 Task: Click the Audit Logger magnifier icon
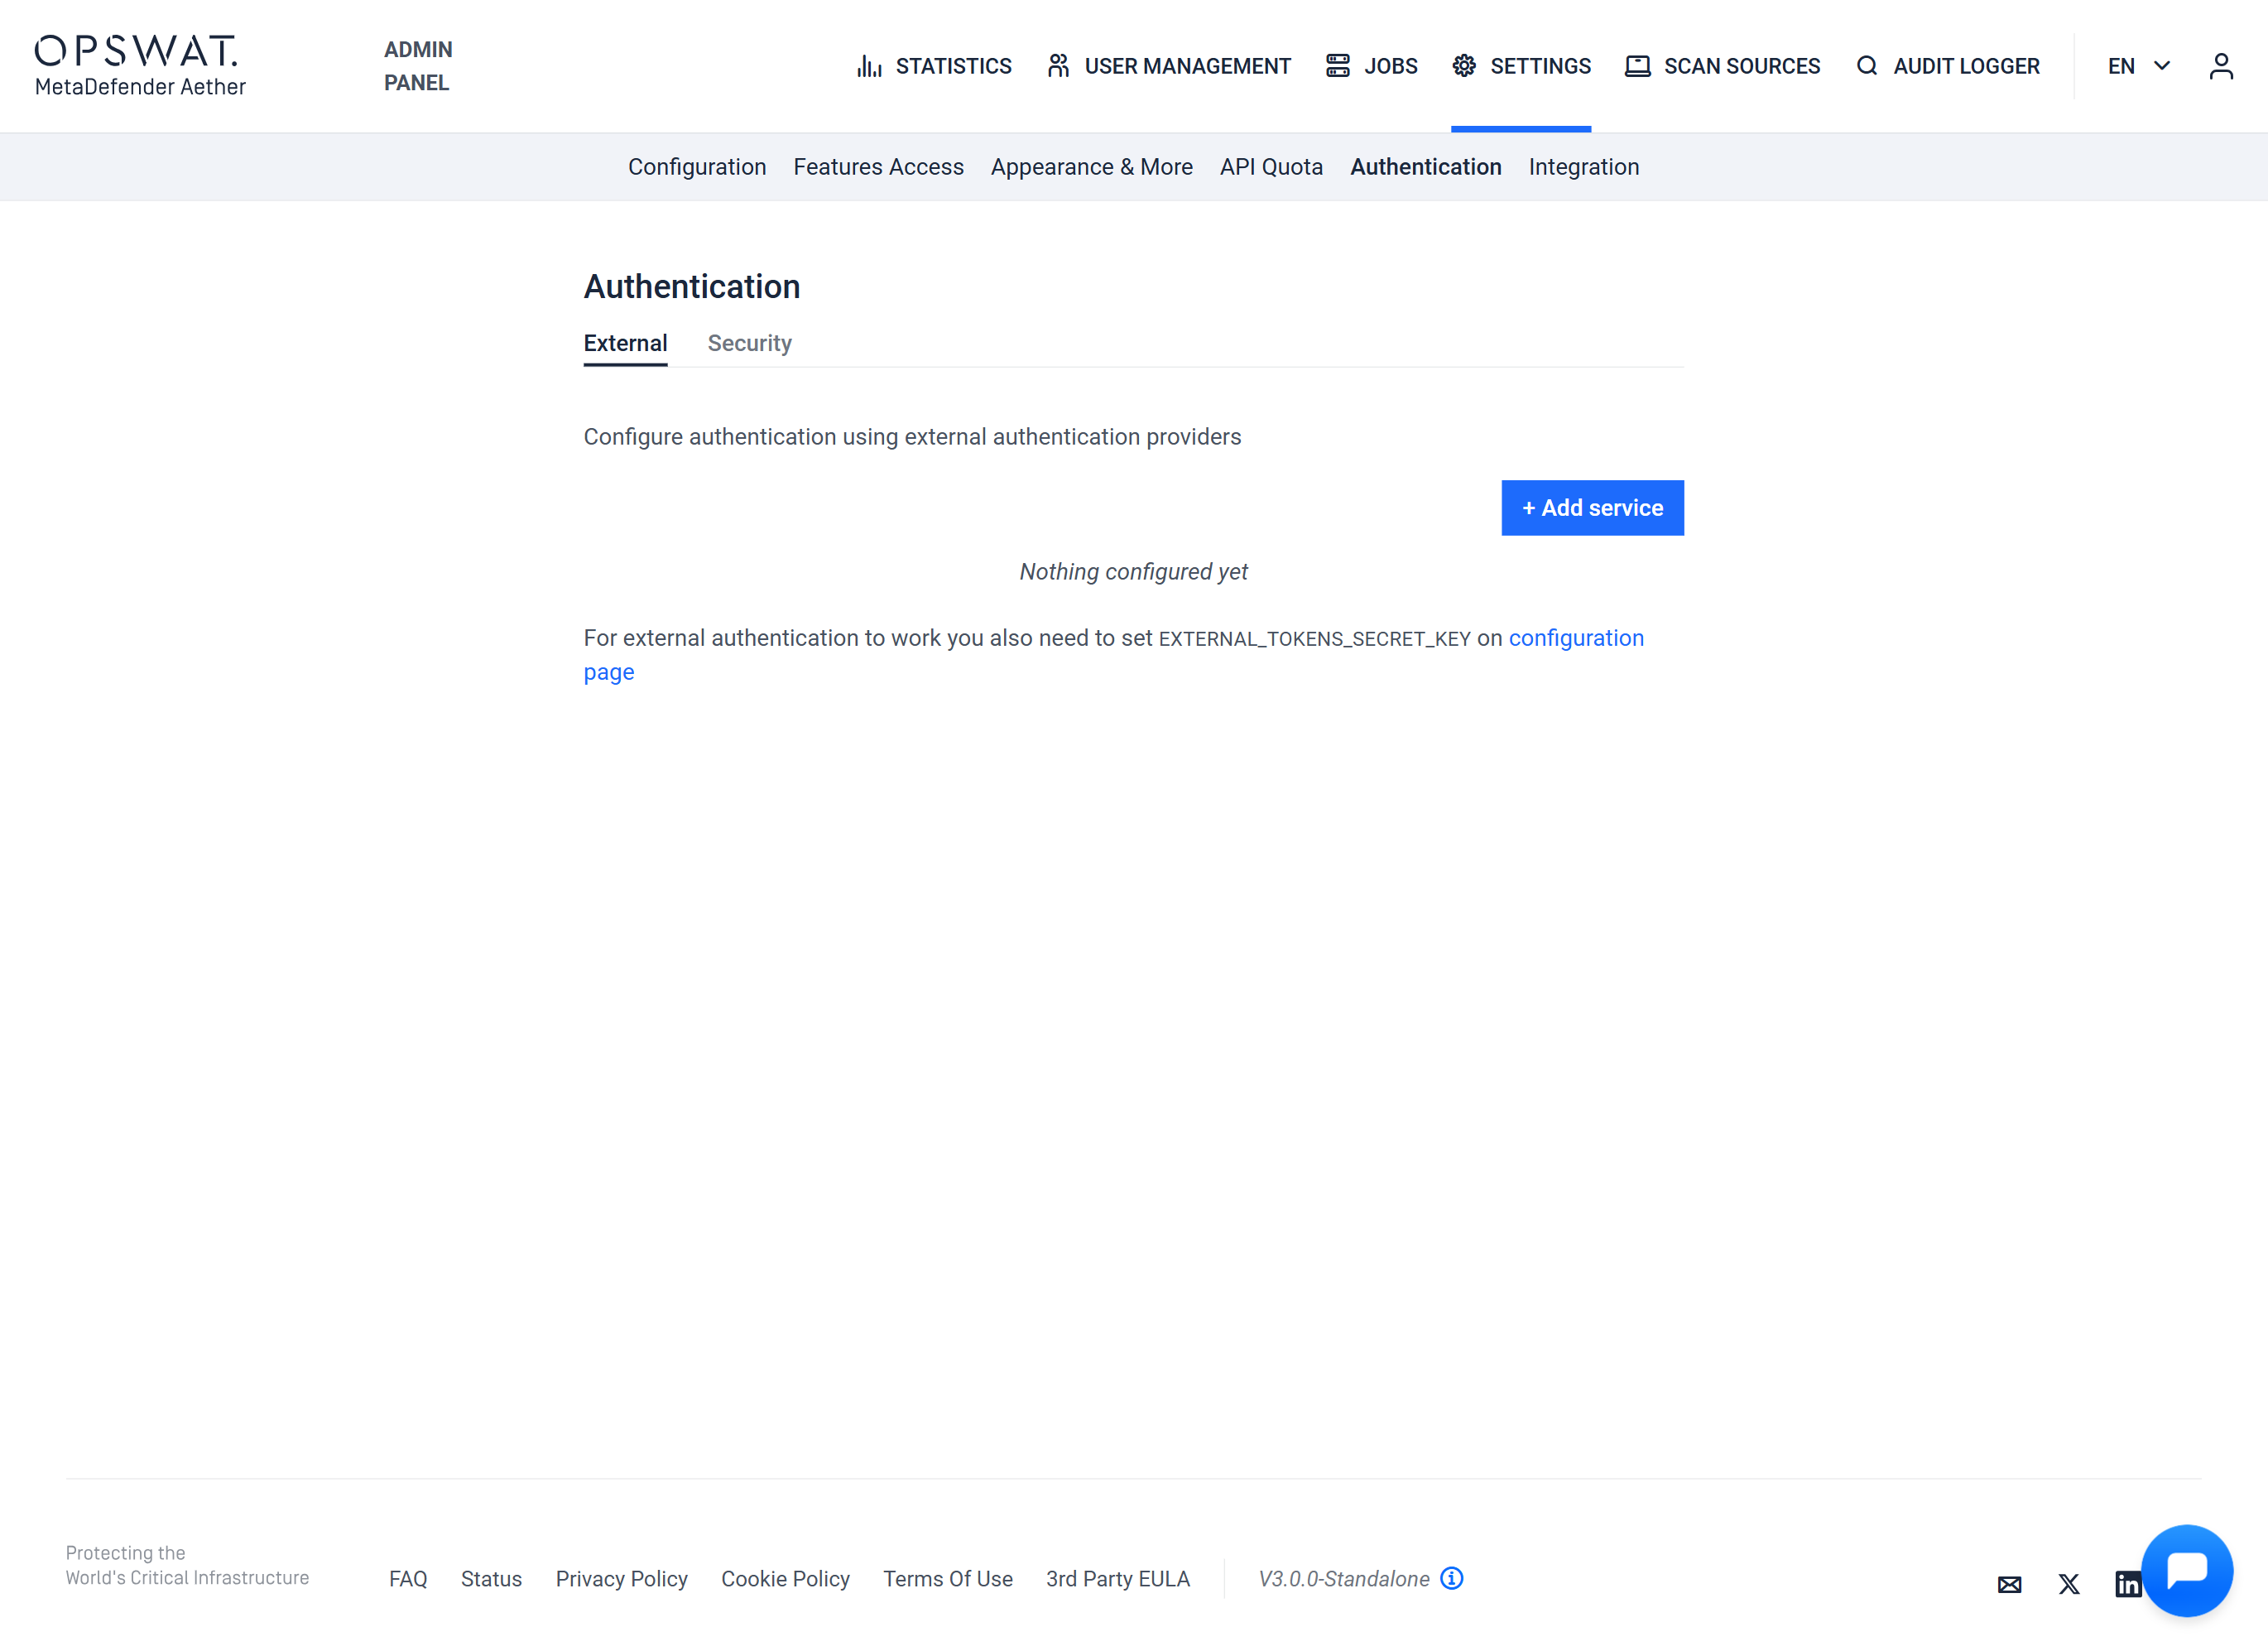coord(1866,66)
